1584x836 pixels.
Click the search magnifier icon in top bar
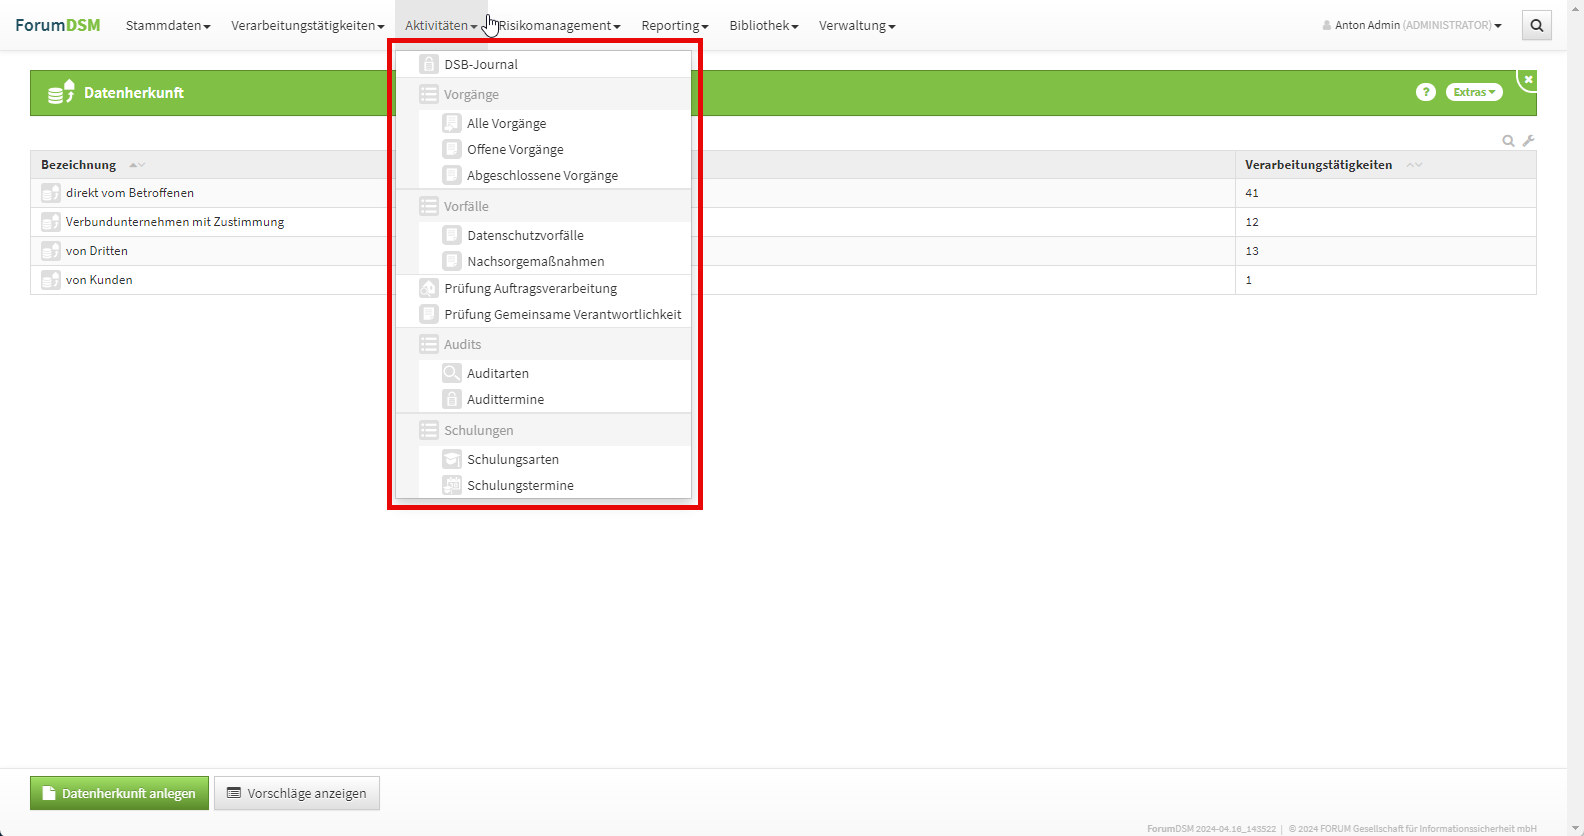pyautogui.click(x=1536, y=25)
